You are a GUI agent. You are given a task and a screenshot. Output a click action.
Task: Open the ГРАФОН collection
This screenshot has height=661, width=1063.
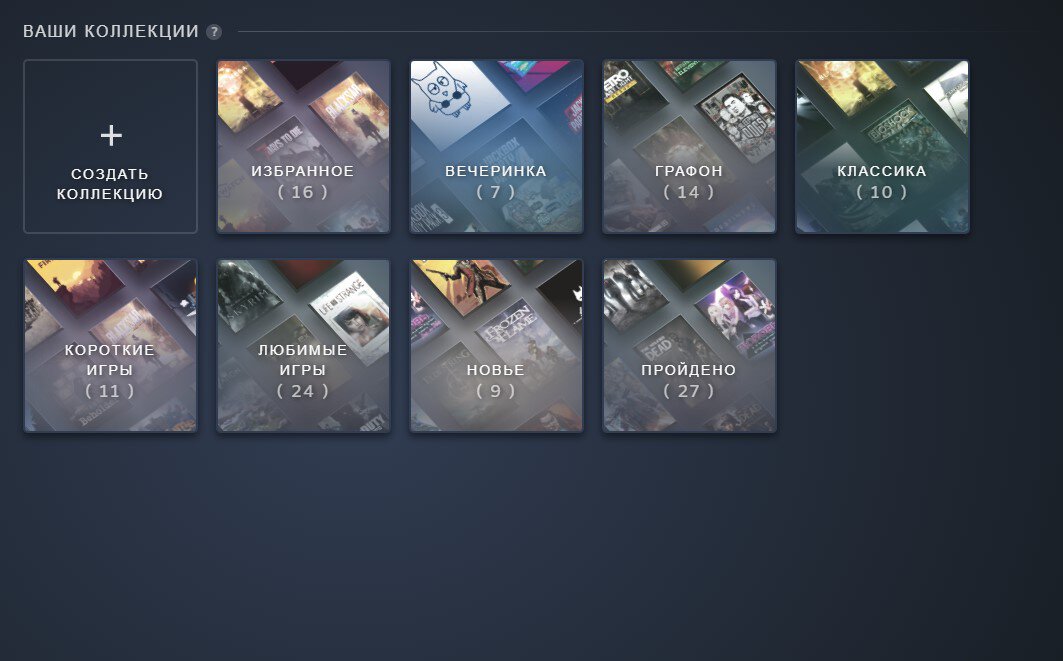coord(689,146)
